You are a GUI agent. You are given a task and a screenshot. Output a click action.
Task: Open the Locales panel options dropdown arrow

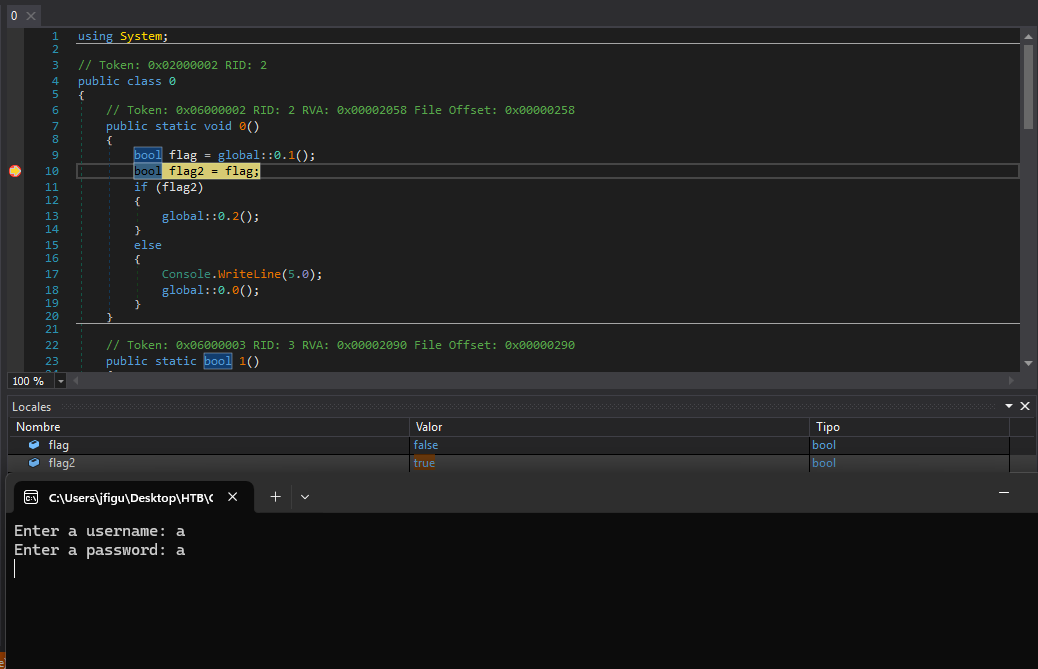1009,406
